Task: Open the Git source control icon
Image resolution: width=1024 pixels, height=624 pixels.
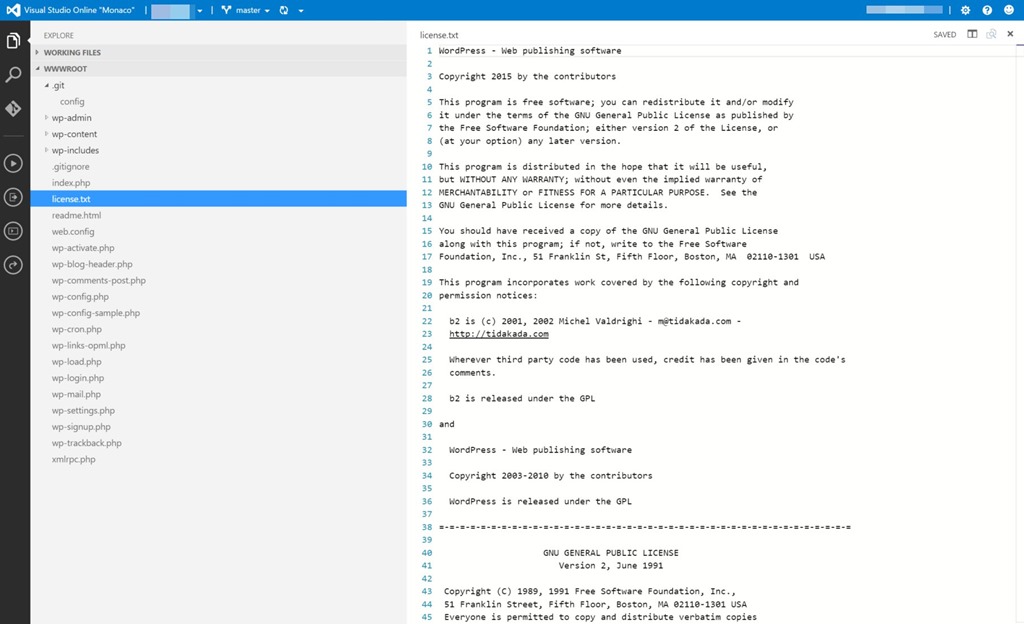Action: 14,109
